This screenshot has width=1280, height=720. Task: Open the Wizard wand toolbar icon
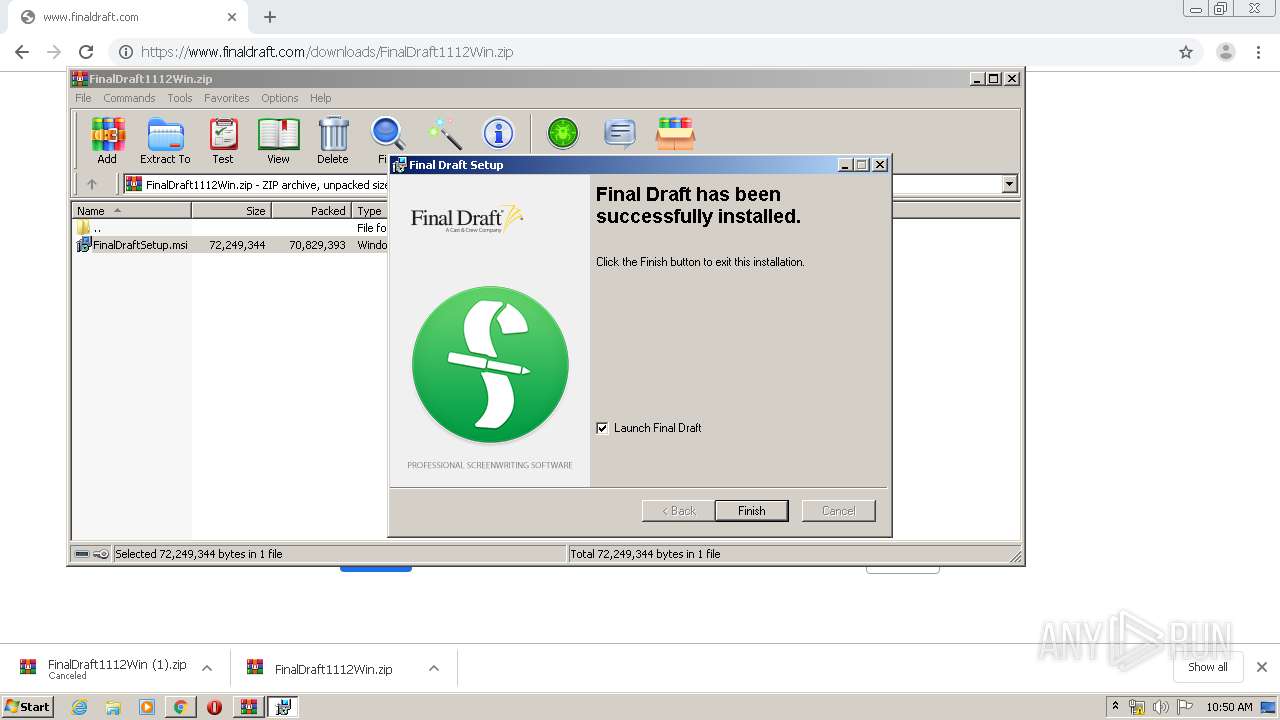tap(444, 134)
